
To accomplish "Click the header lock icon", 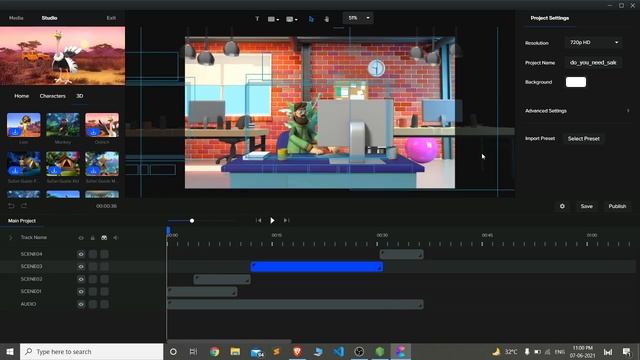I will (x=93, y=238).
